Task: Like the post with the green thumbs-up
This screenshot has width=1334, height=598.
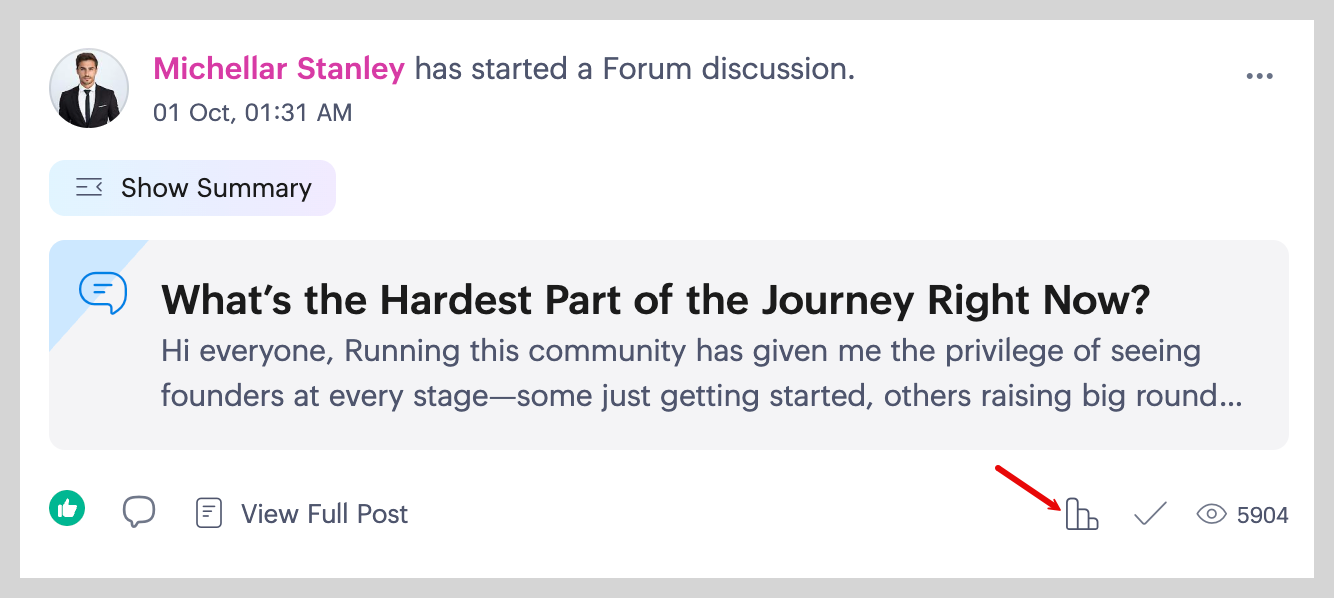Action: pyautogui.click(x=67, y=510)
